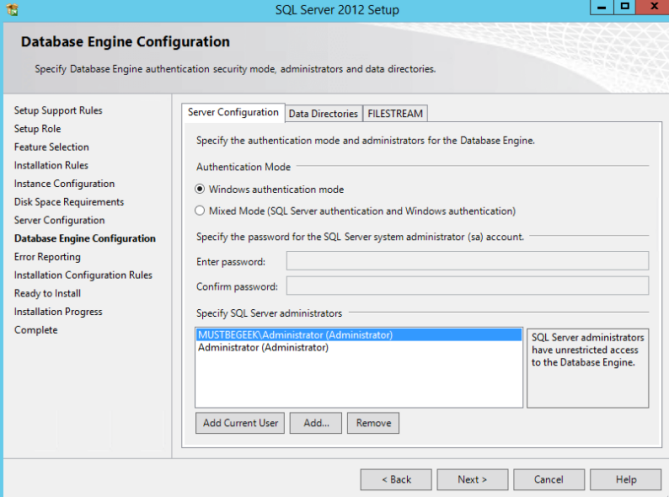Cancel the SQL Server setup

click(549, 480)
